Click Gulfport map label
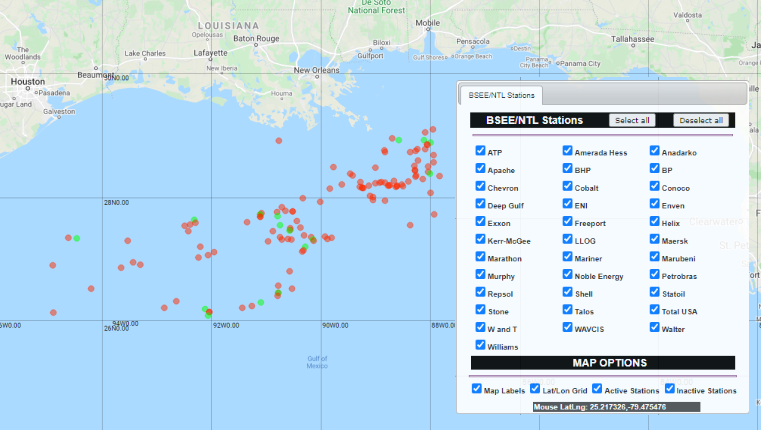 [x=370, y=56]
